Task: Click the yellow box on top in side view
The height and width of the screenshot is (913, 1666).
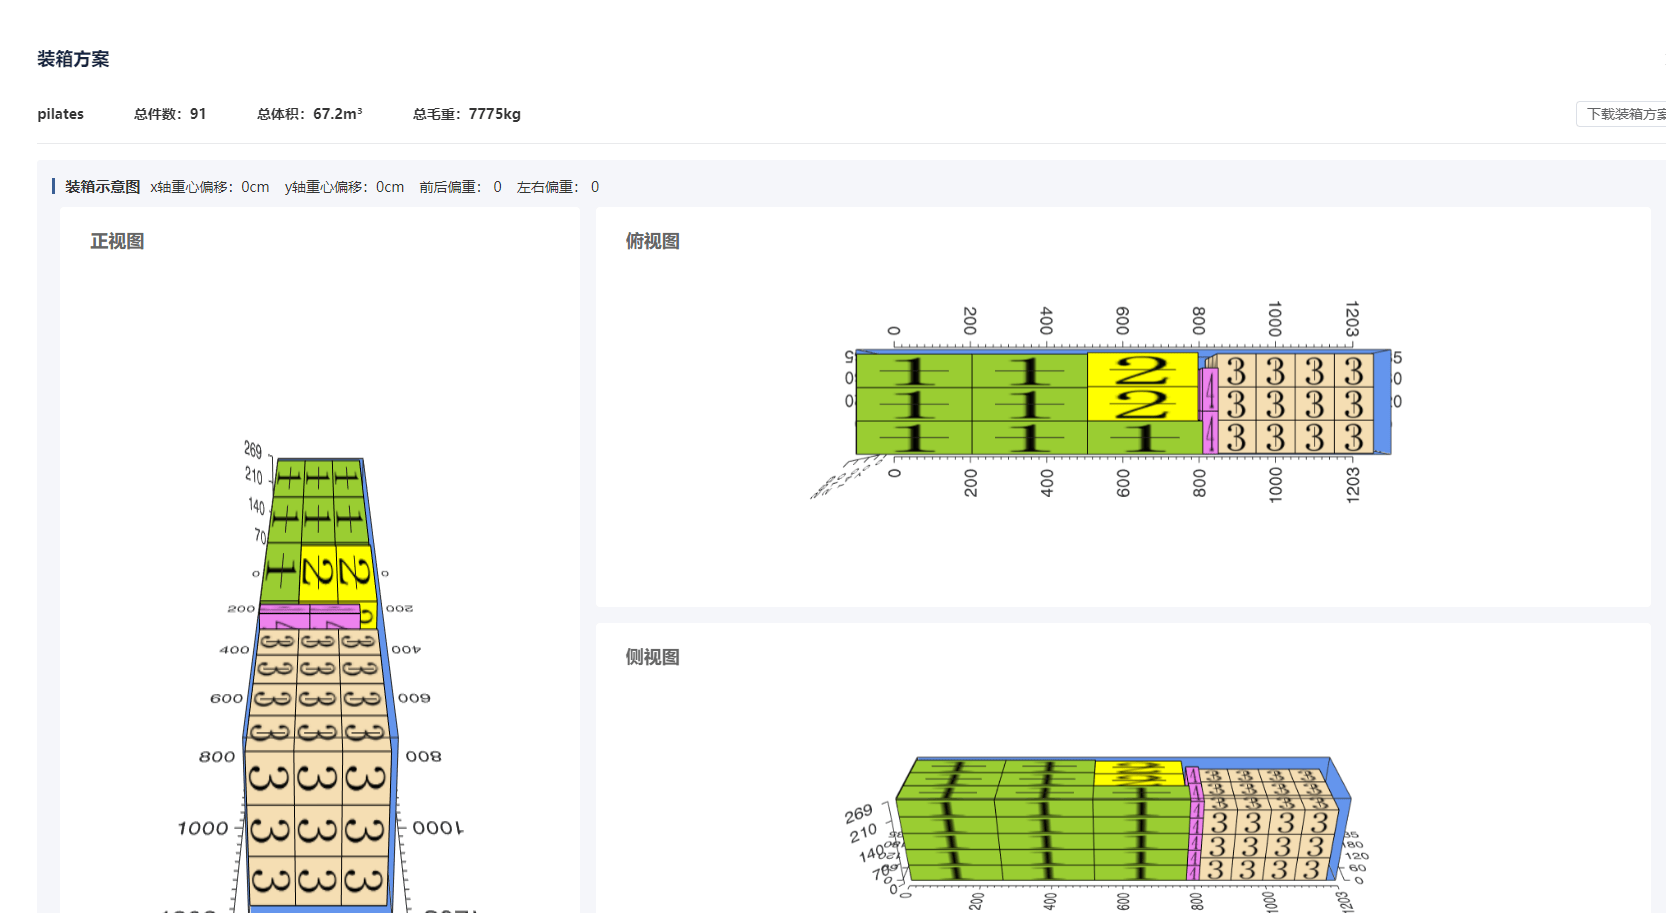Action: click(x=1138, y=773)
